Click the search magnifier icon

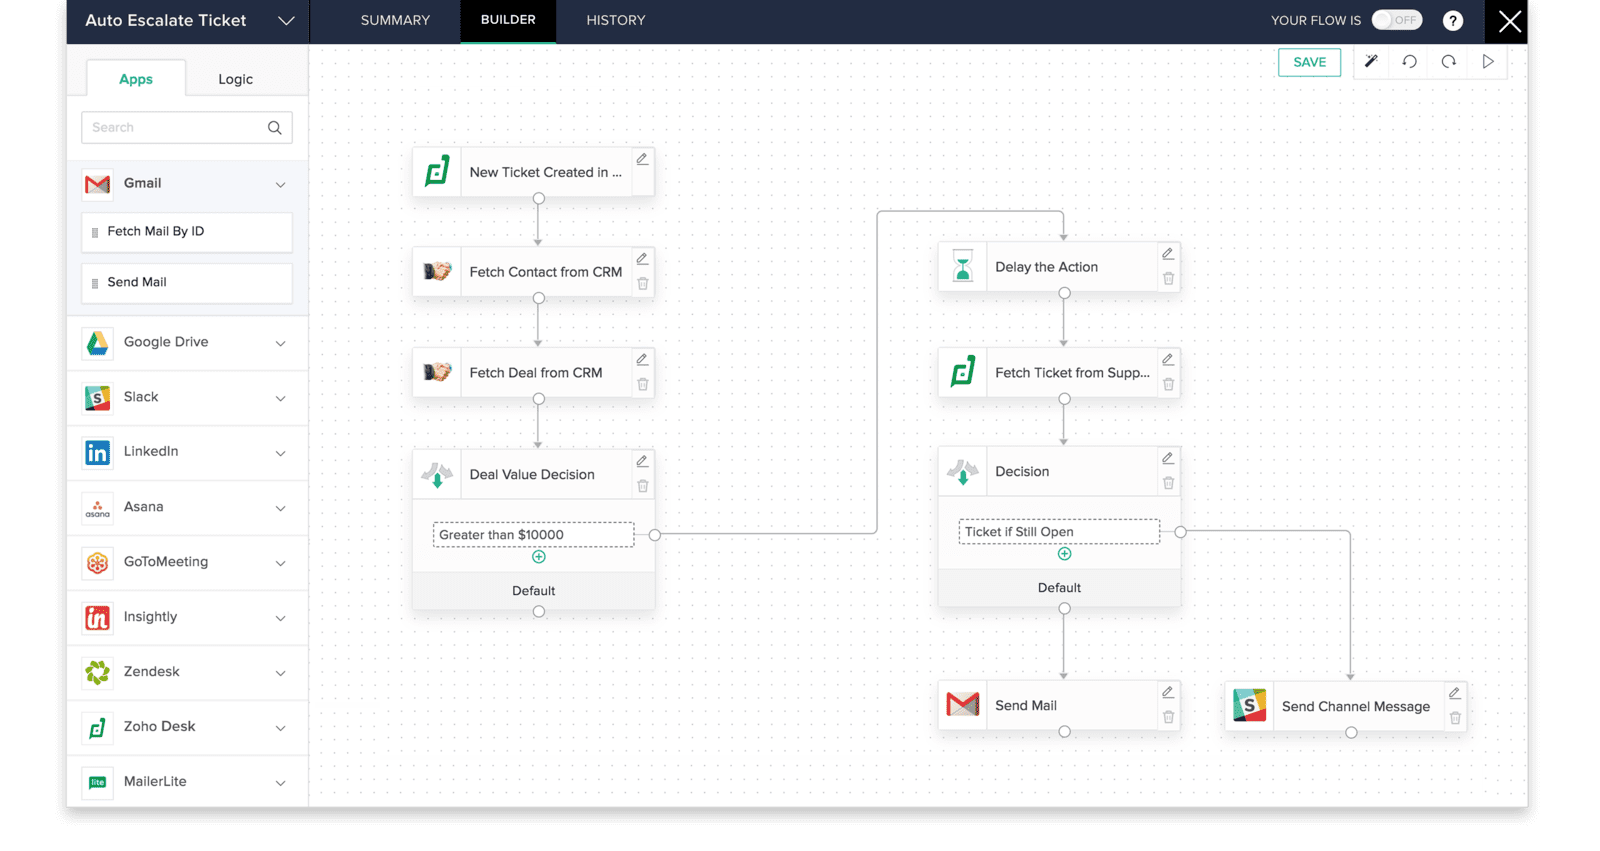275,128
